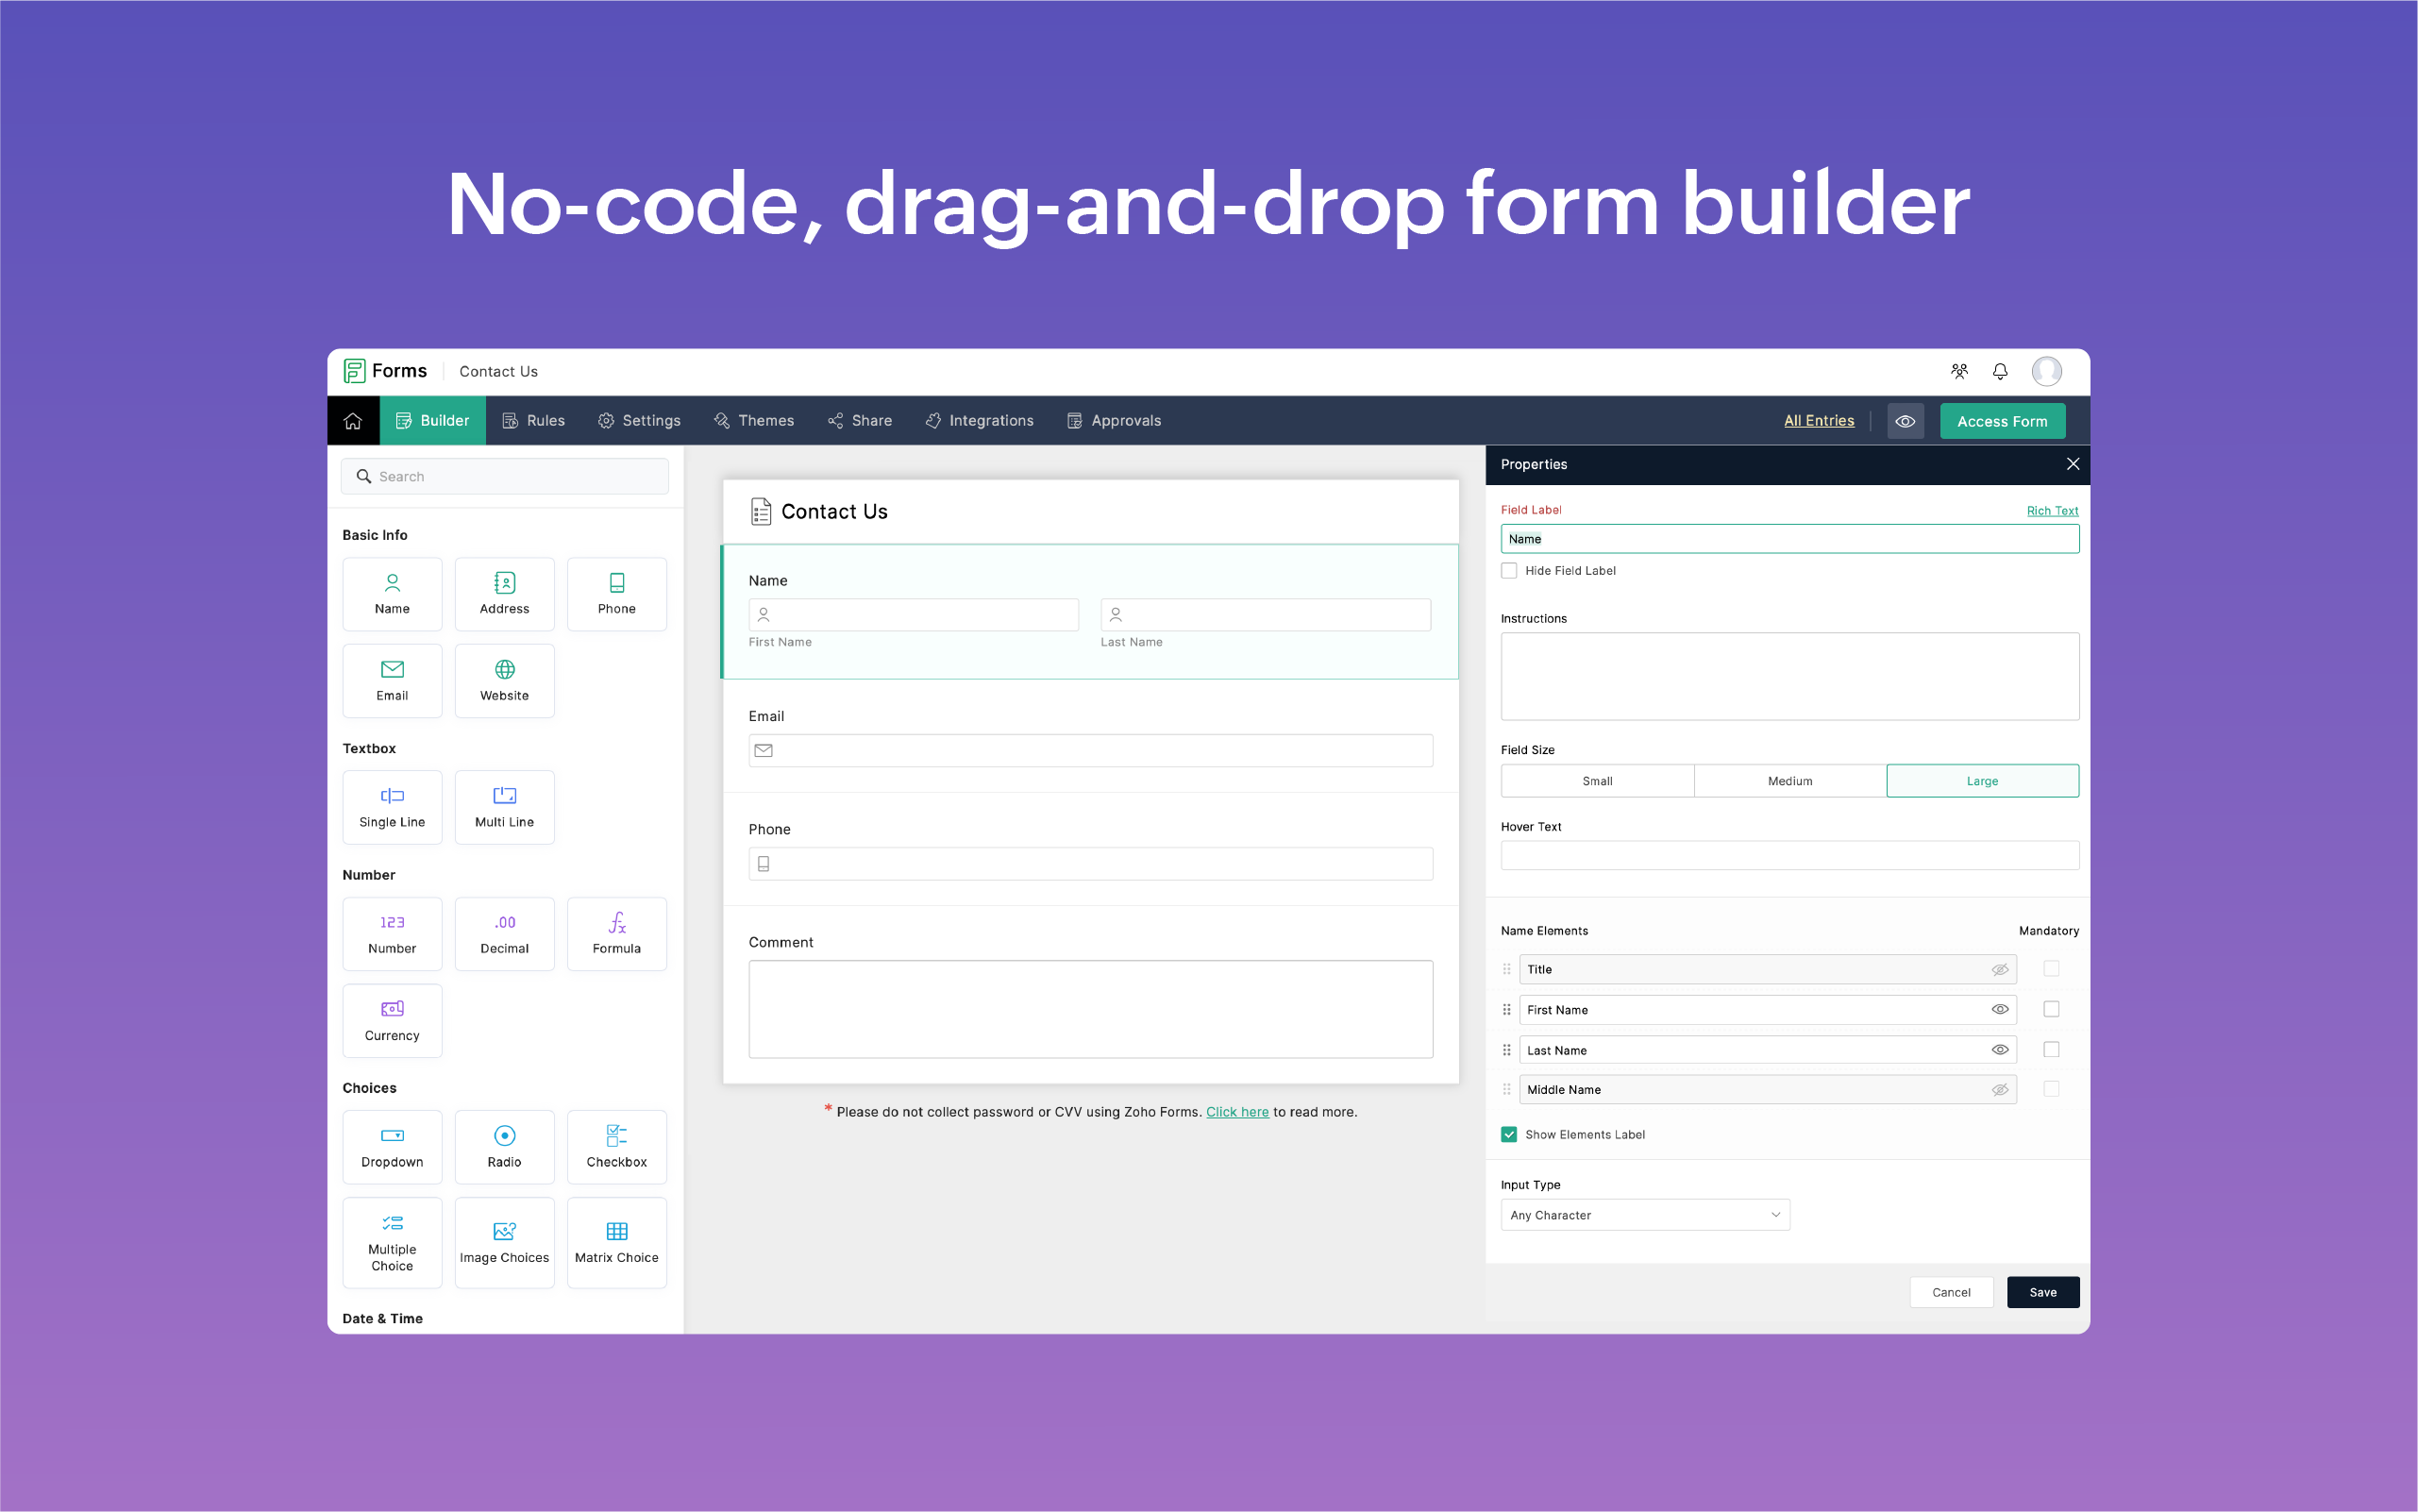This screenshot has height=1512, width=2418.
Task: Uncheck Show Elements Label
Action: click(x=1509, y=1135)
